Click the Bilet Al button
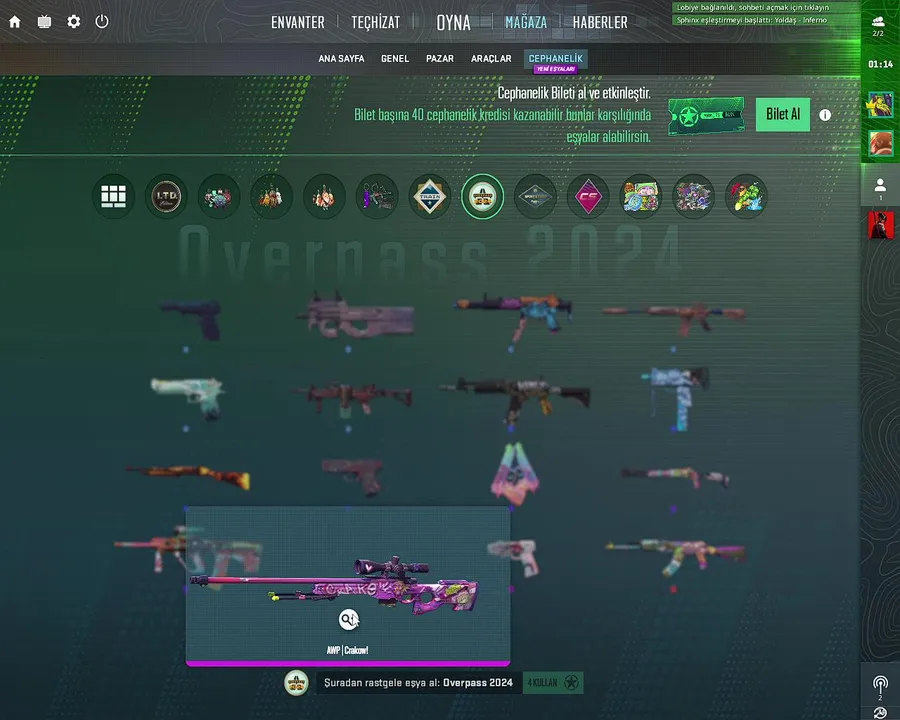900x720 pixels. pos(783,114)
